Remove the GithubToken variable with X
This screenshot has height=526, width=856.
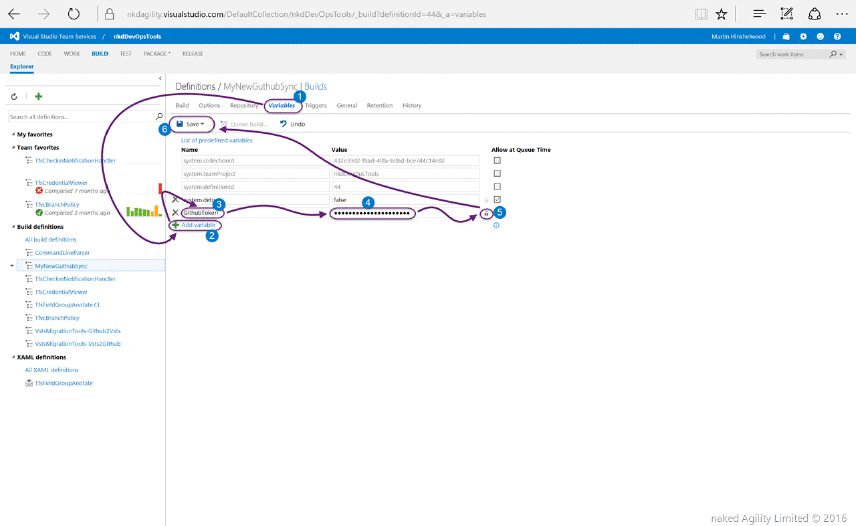pos(175,213)
